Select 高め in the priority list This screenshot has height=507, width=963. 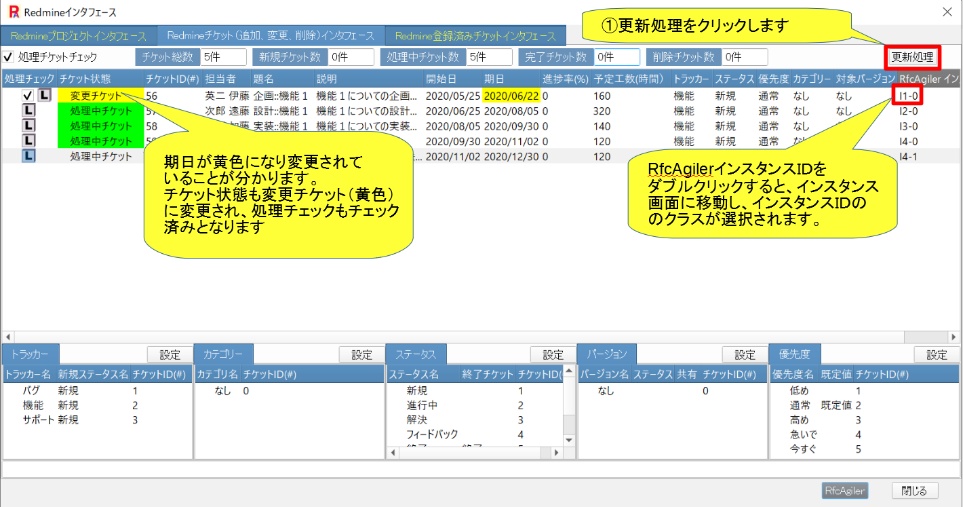point(799,420)
